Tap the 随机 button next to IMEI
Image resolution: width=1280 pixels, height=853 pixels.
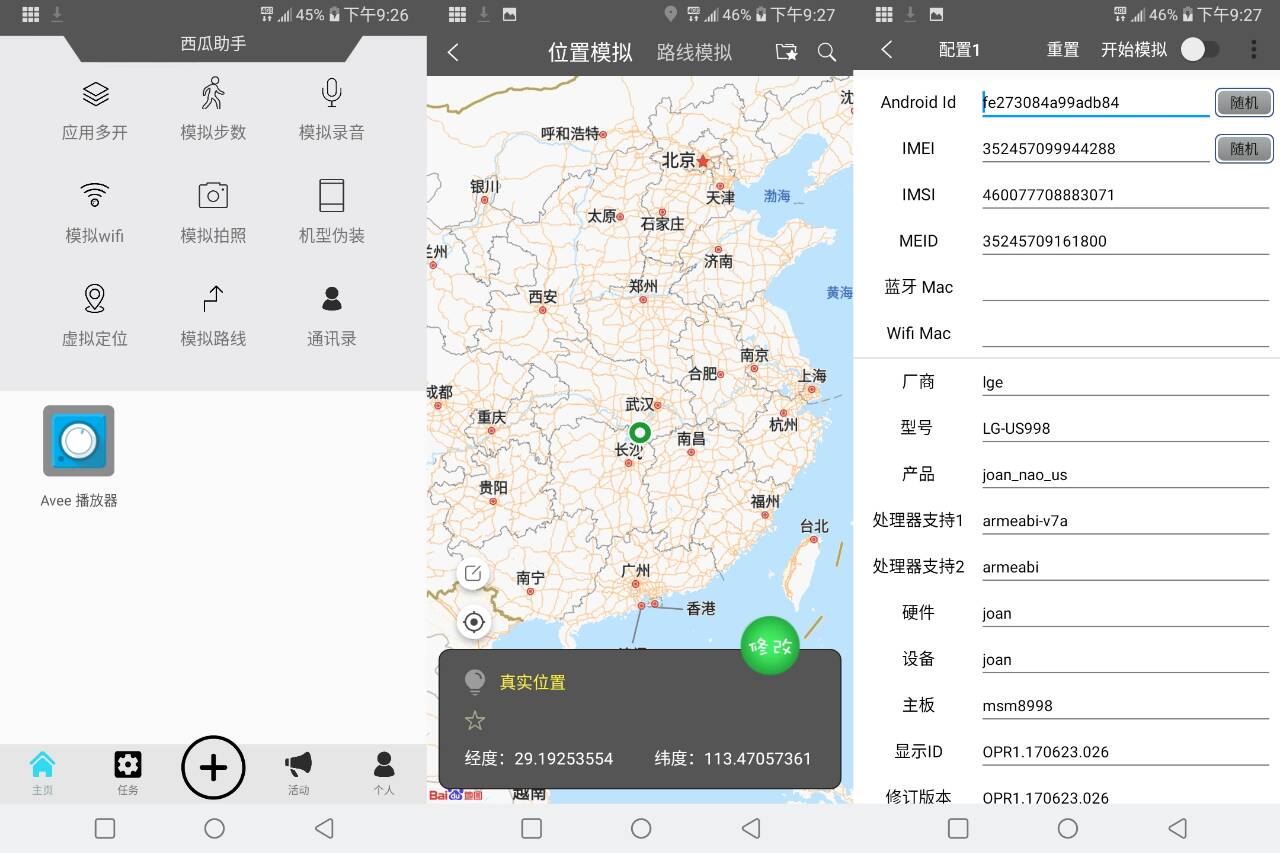pos(1244,148)
